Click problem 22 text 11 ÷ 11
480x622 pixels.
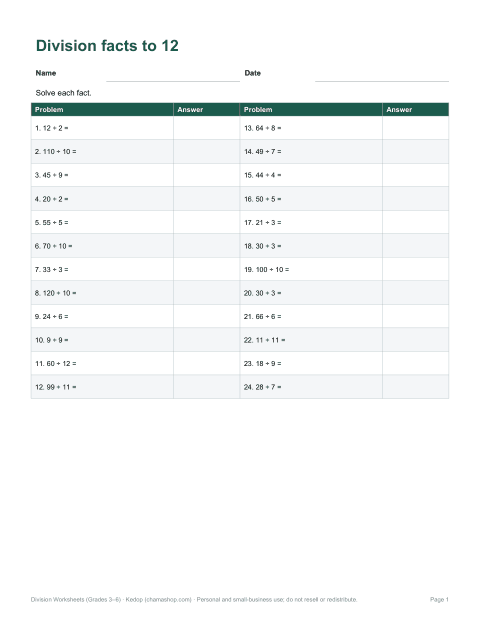265,340
